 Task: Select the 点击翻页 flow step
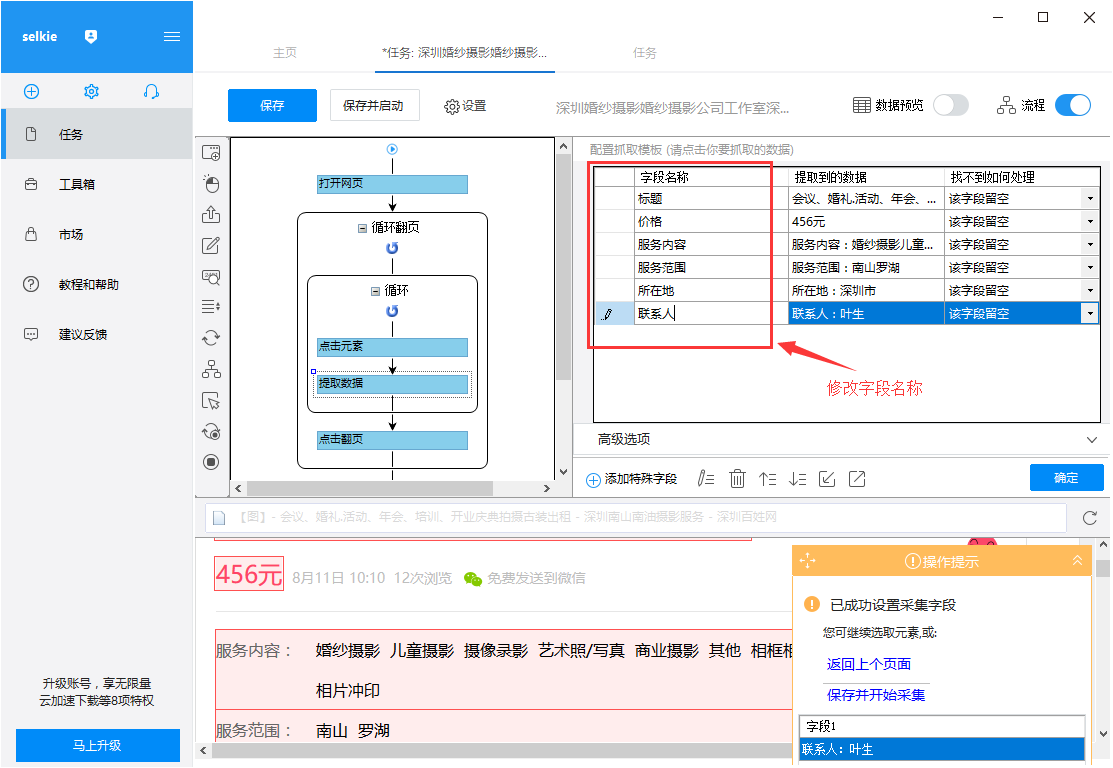(392, 440)
